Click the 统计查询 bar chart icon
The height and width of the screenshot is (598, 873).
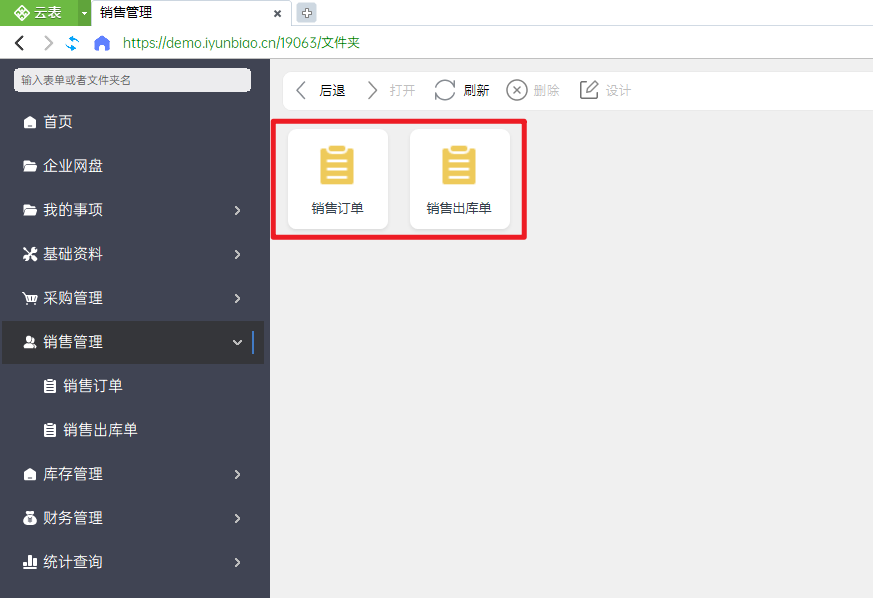tap(30, 562)
